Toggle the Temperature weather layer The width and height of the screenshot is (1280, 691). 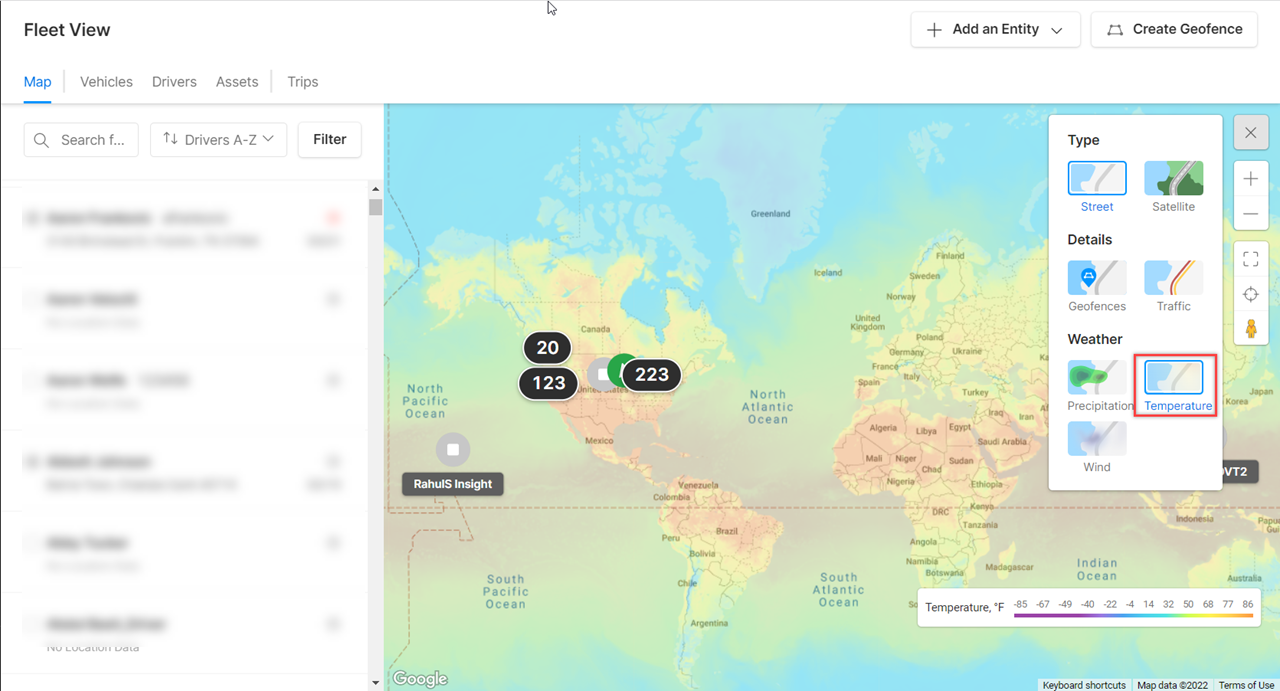coord(1174,378)
